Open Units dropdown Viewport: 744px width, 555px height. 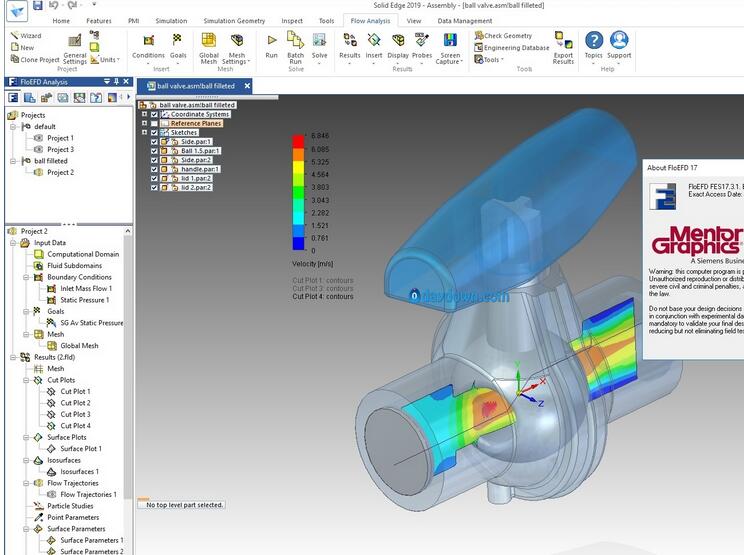tap(105, 60)
